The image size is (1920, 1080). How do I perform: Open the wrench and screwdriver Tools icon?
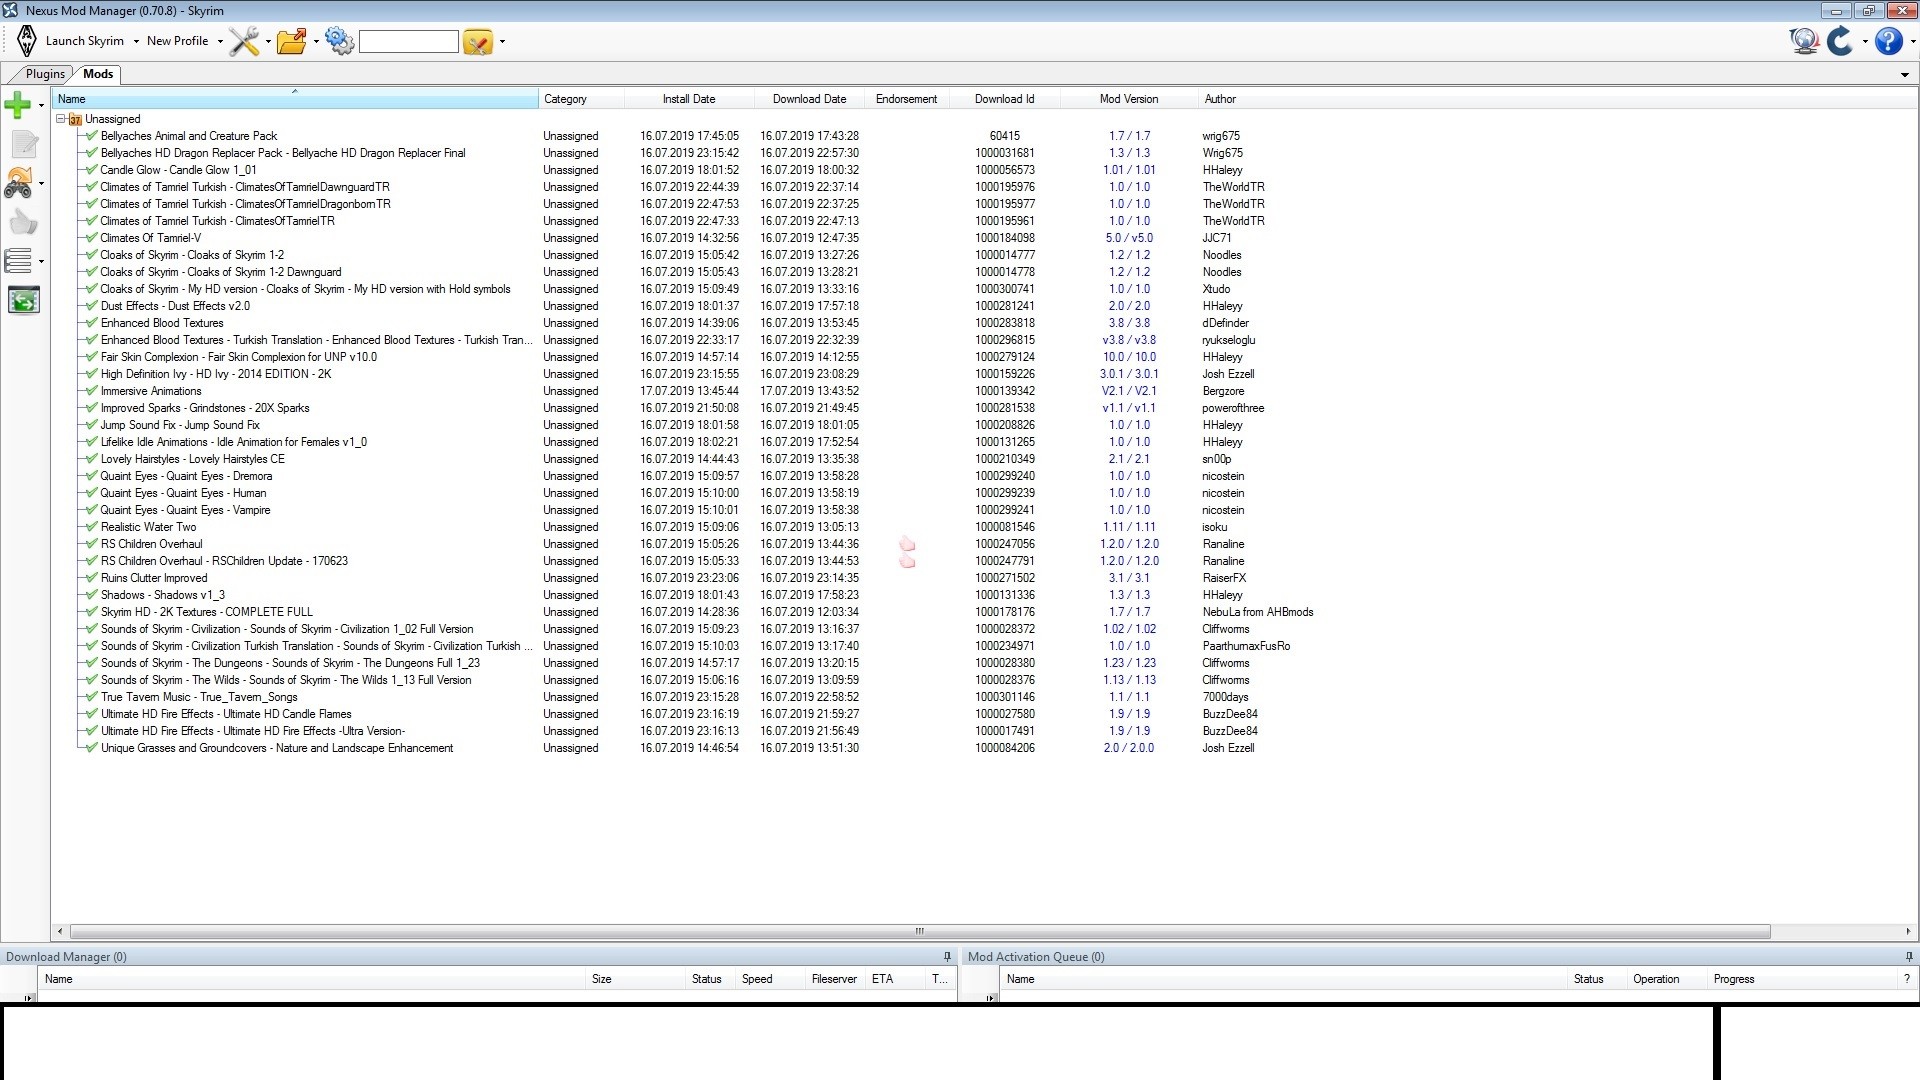243,41
